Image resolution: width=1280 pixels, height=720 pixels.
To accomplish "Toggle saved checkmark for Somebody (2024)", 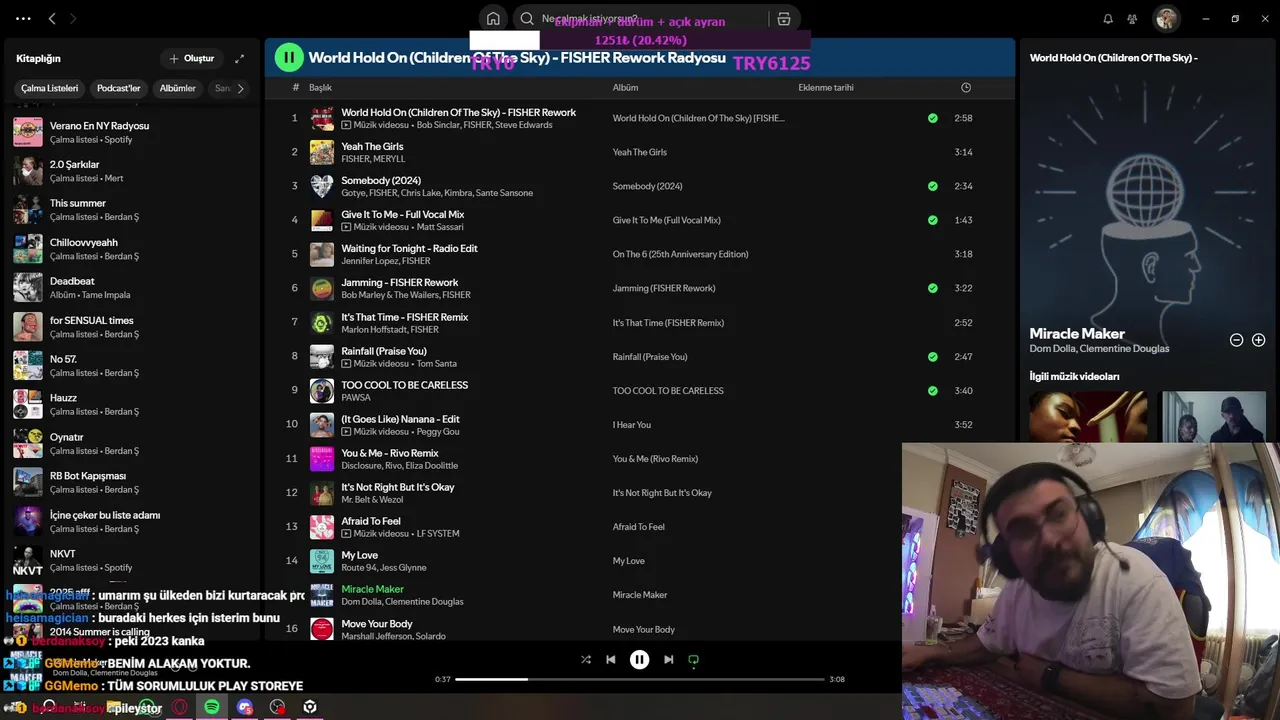I will [933, 186].
